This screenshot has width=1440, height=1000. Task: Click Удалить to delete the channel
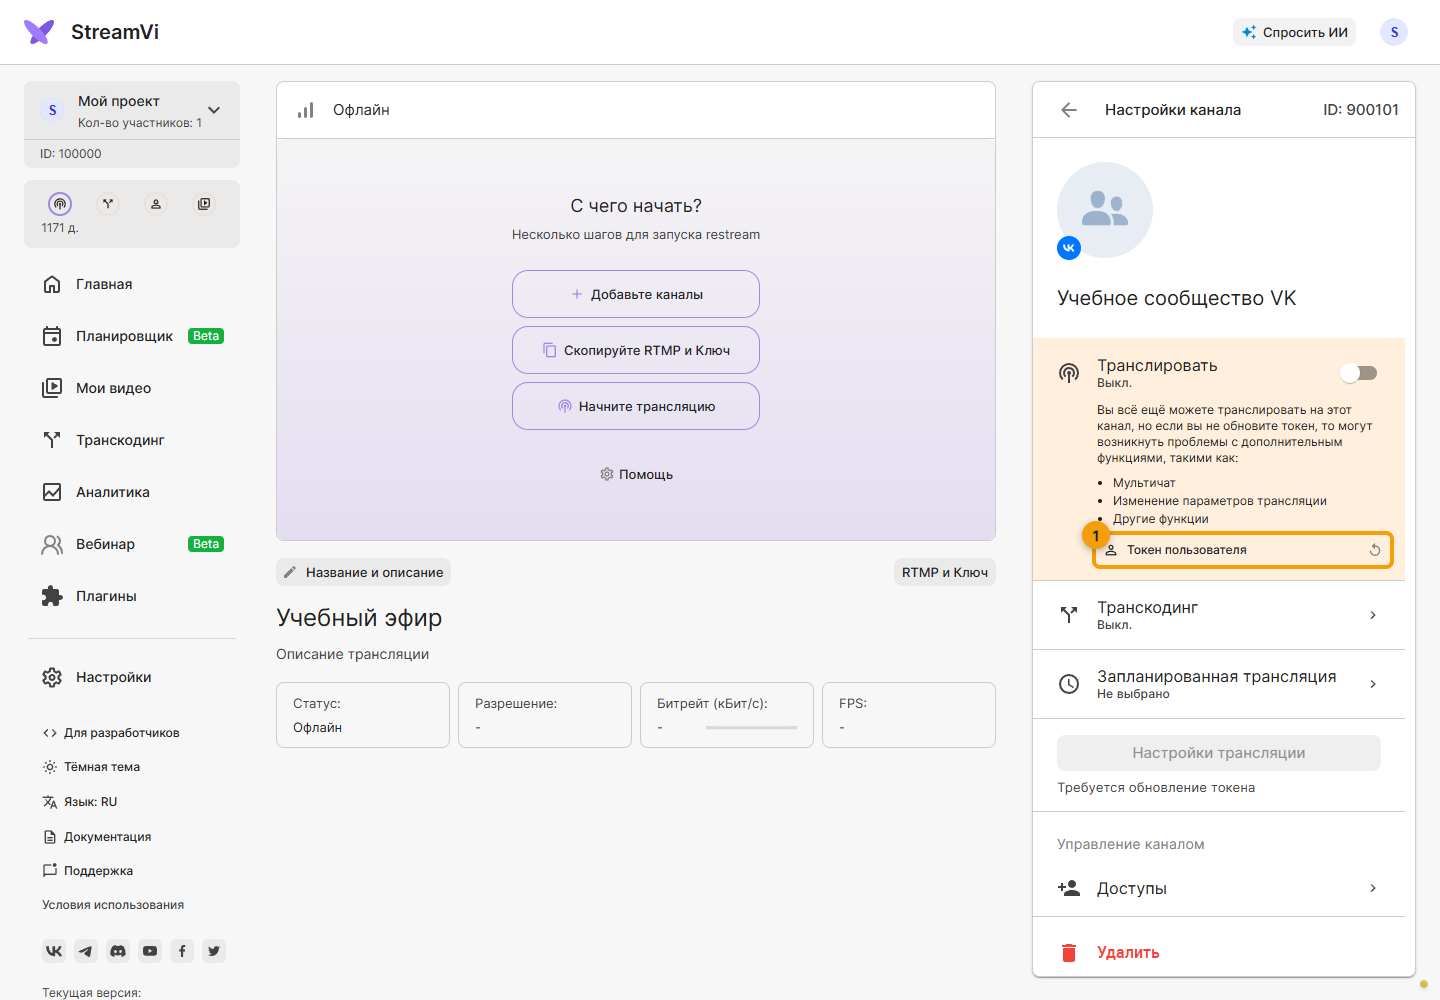point(1128,952)
